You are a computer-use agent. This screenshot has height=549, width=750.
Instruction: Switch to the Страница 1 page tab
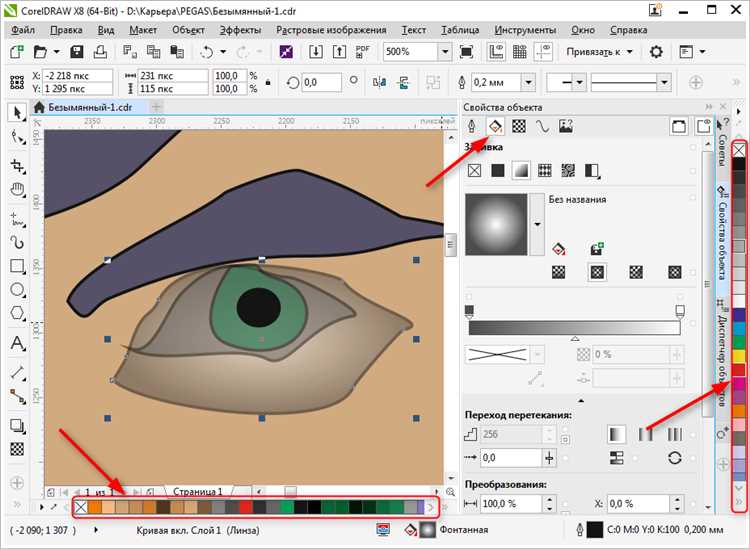tap(197, 492)
